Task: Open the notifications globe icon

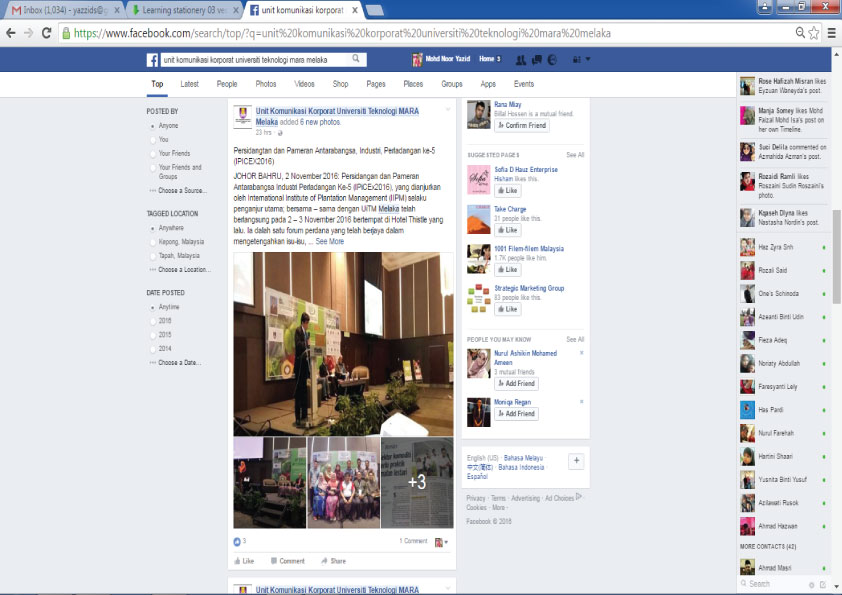Action: 551,60
